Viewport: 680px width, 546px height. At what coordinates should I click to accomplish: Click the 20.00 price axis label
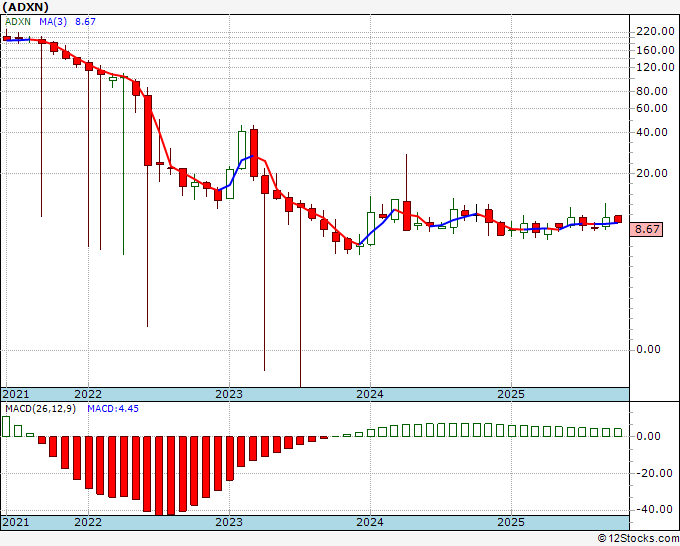coord(651,173)
